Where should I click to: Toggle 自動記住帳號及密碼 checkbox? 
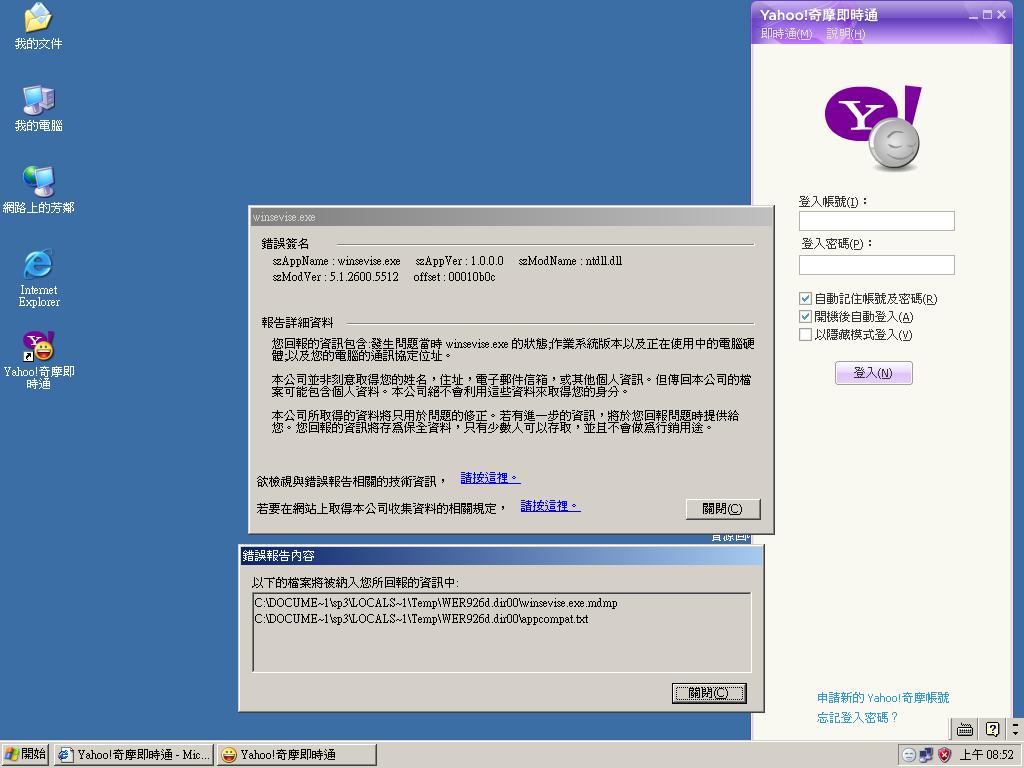(x=806, y=298)
